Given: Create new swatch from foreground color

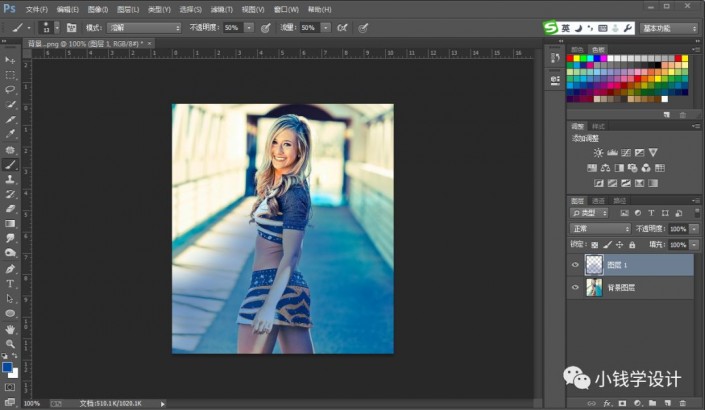Looking at the screenshot, I should (667, 115).
